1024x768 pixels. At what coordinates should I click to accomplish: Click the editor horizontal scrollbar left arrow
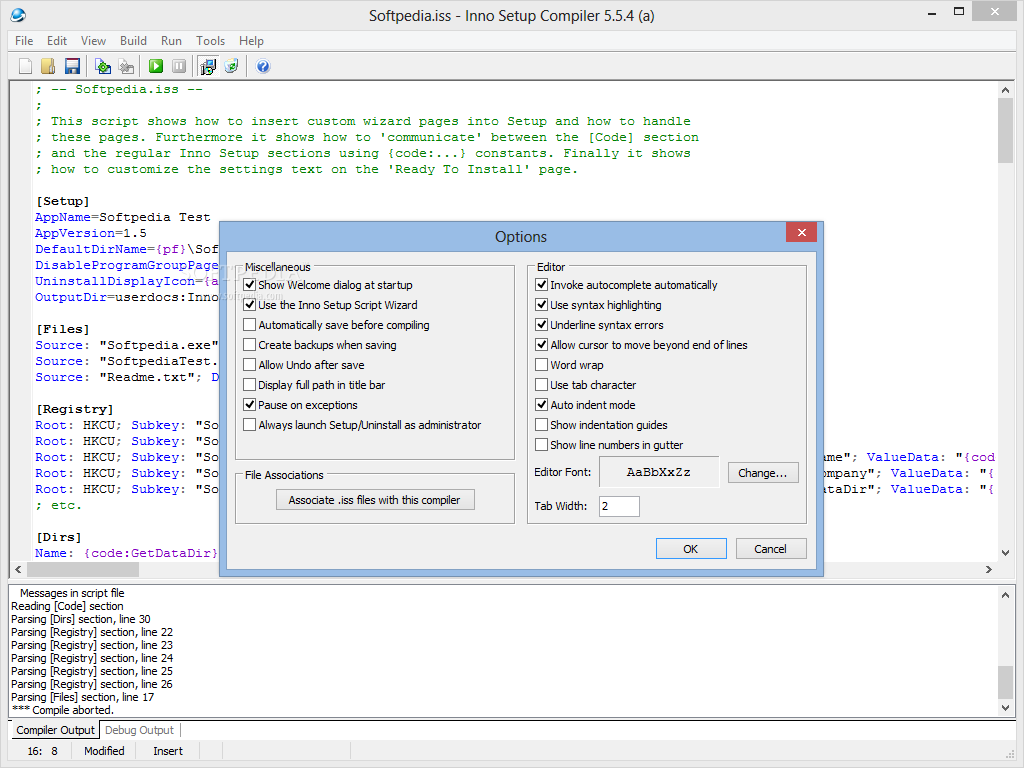coord(18,569)
